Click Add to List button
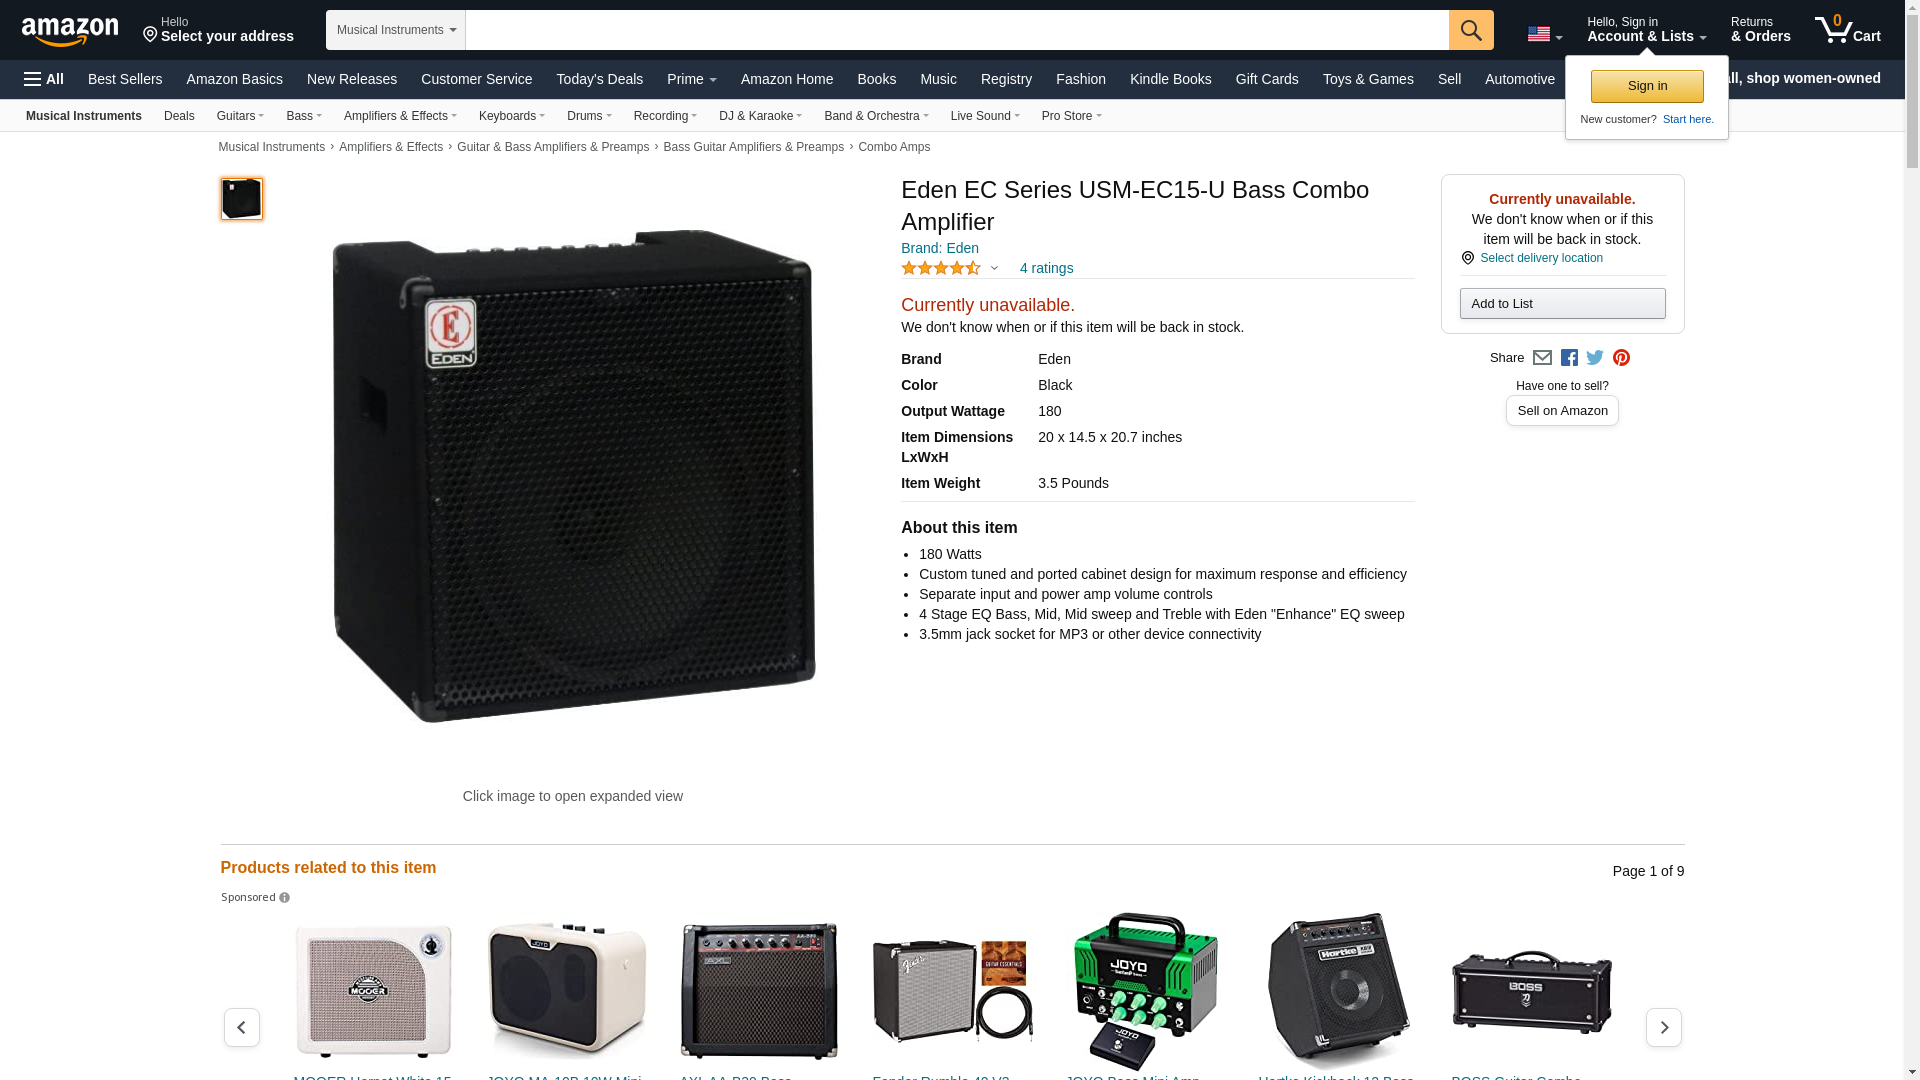Screen dimensions: 1920x1080 [x=1562, y=304]
